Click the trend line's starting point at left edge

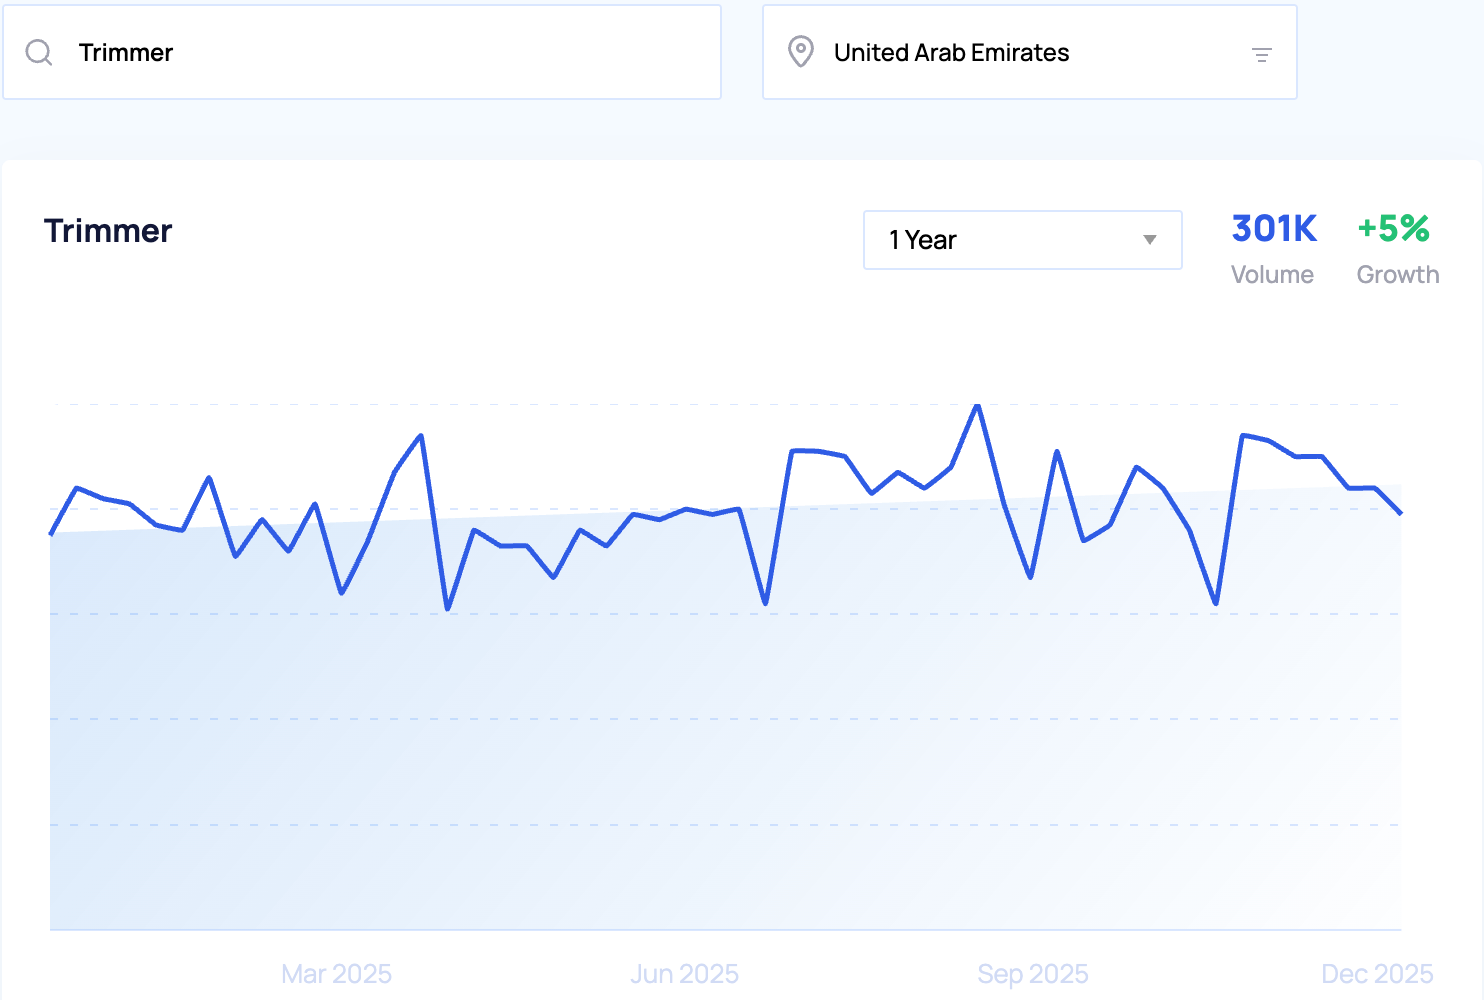point(51,534)
